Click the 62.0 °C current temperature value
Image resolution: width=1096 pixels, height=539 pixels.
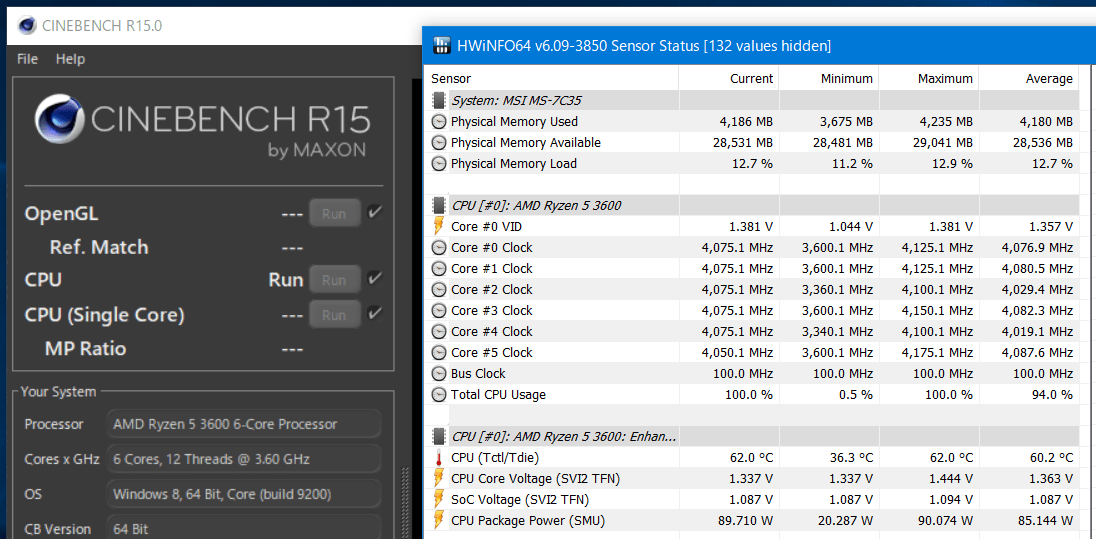tap(752, 457)
